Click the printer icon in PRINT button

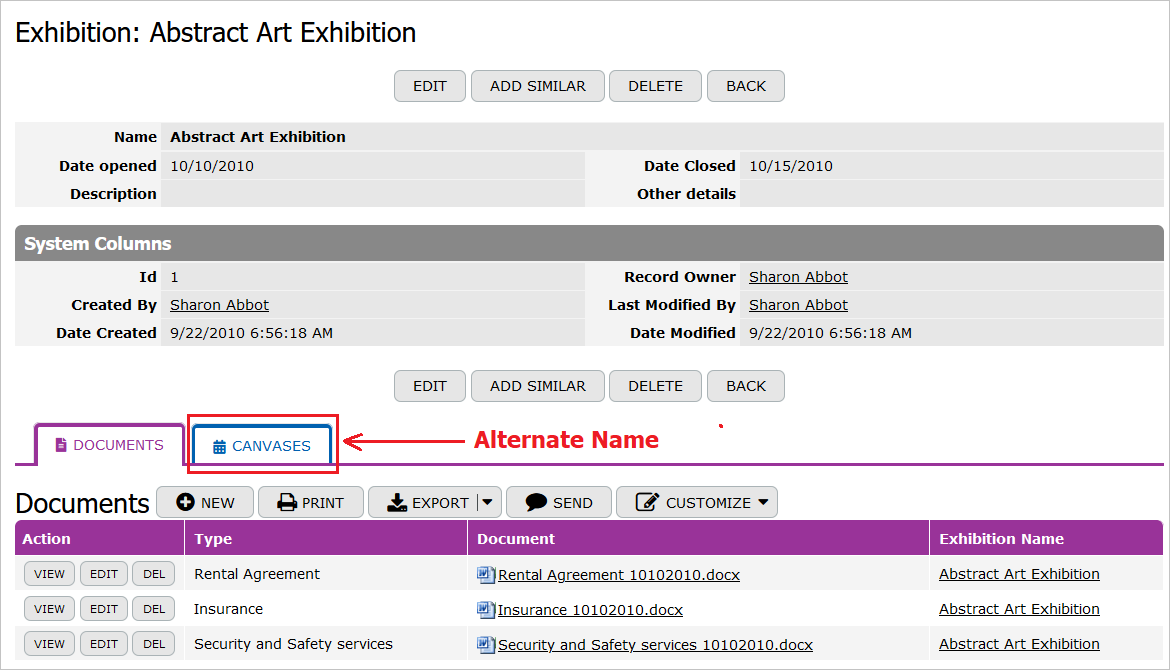coord(287,502)
